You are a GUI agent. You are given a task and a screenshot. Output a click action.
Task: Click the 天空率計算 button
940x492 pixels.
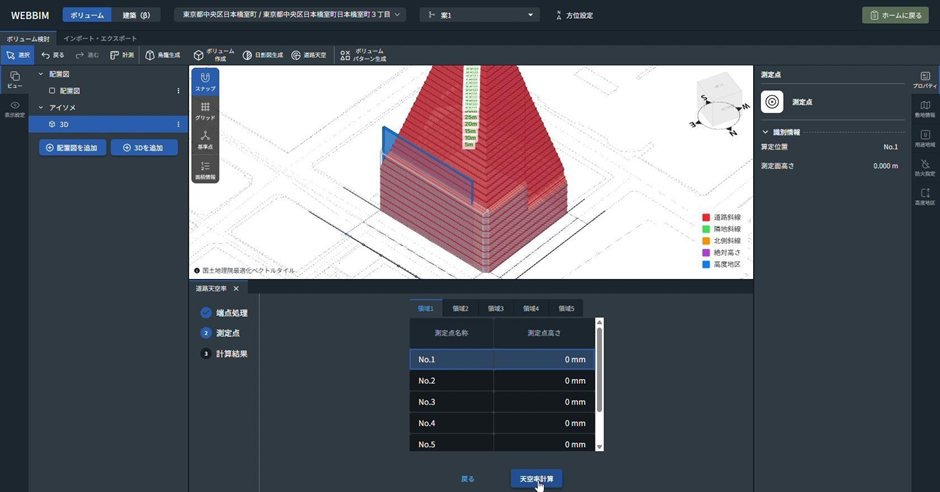(536, 479)
